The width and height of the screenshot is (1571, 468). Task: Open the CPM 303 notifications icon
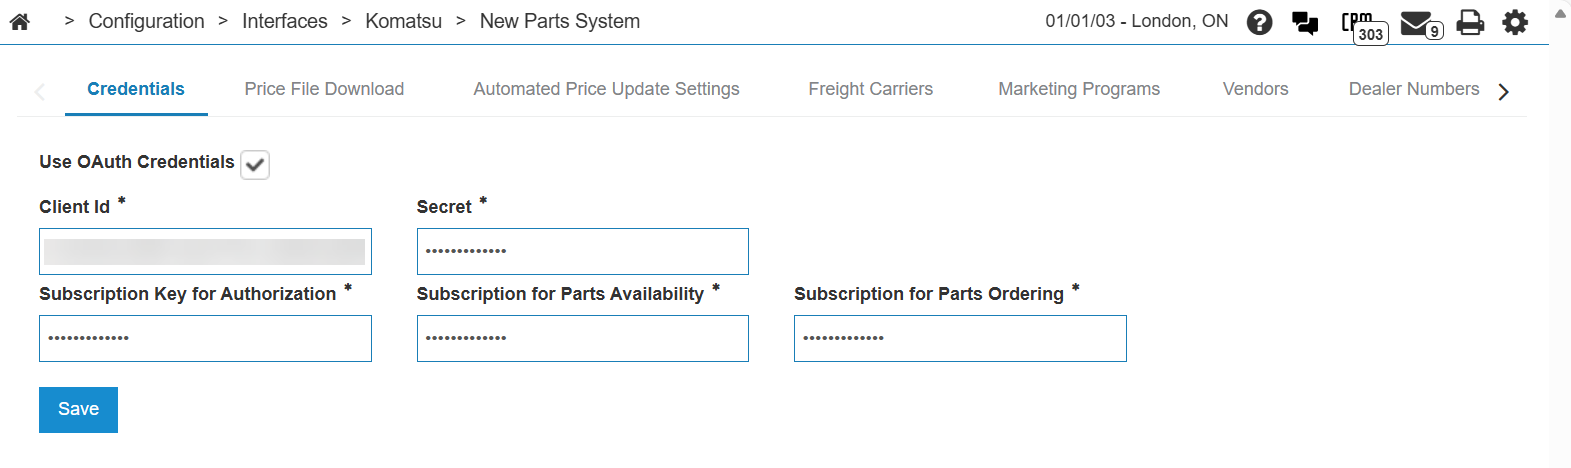(1364, 26)
